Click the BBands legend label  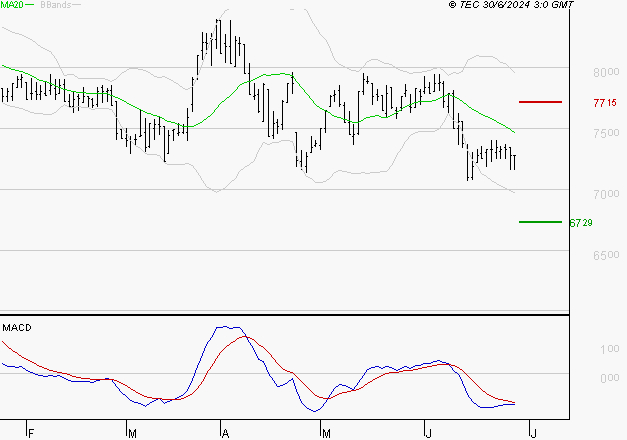tap(56, 5)
